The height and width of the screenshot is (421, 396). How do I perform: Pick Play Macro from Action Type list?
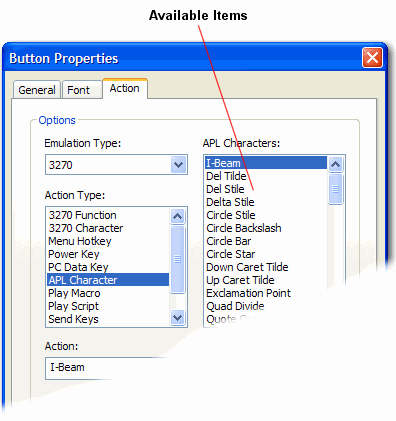click(x=108, y=293)
